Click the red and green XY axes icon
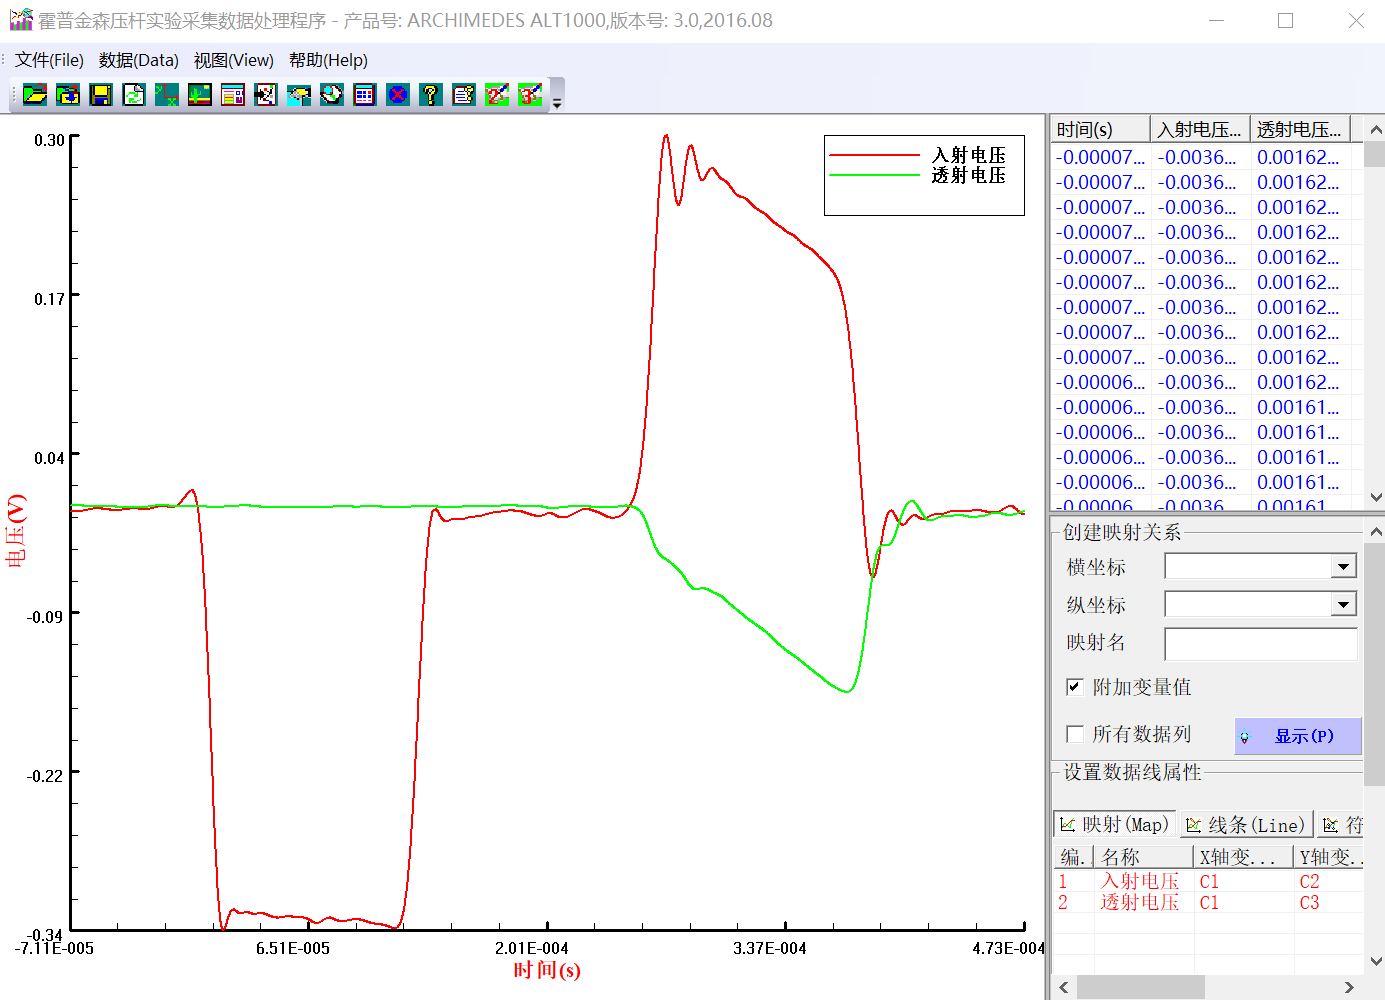The height and width of the screenshot is (1000, 1385). coord(167,95)
